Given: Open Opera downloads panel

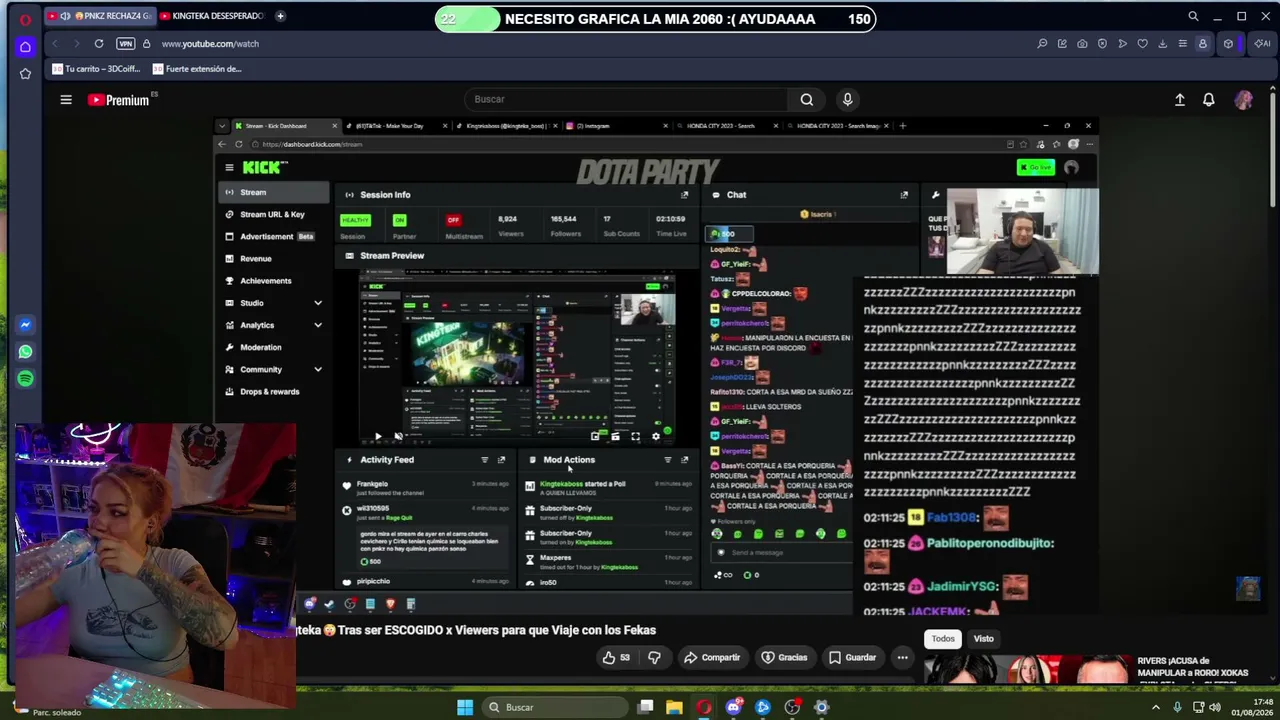Looking at the screenshot, I should (1162, 44).
